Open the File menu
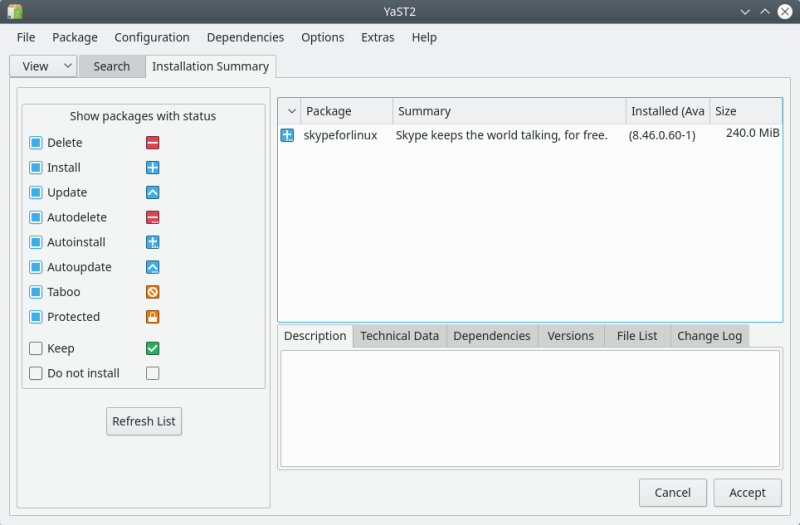Screen dimensions: 800x525 [26, 38]
